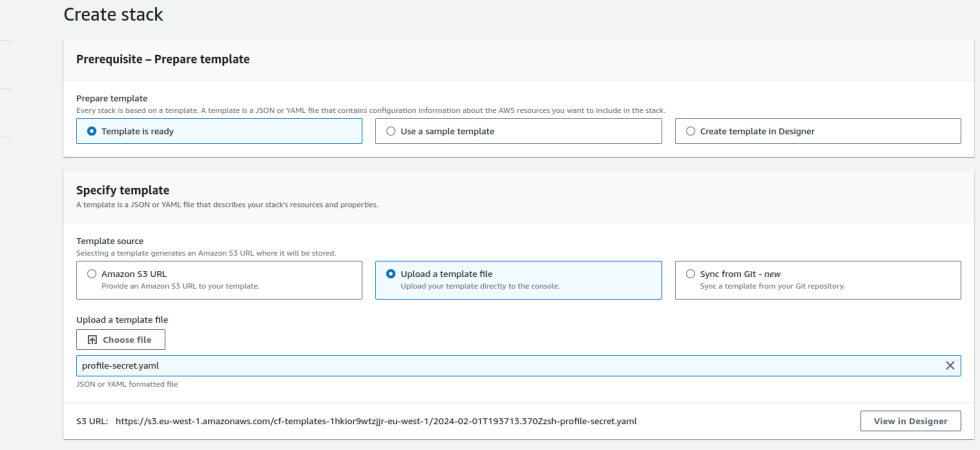
Task: Click the 'Template source' field label
Action: (x=109, y=241)
